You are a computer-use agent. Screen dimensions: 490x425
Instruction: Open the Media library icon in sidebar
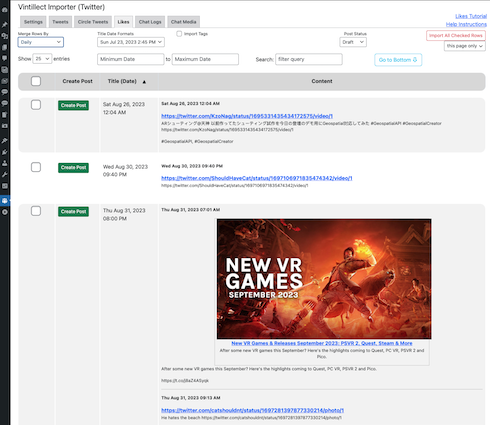pyautogui.click(x=5, y=36)
